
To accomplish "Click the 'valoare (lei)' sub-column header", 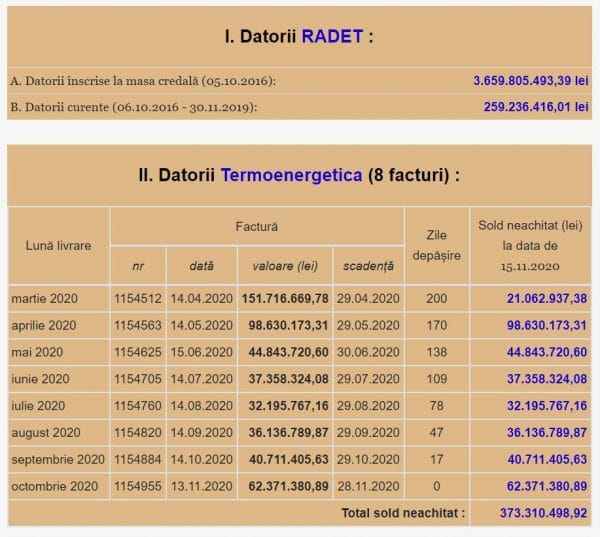I will (285, 266).
